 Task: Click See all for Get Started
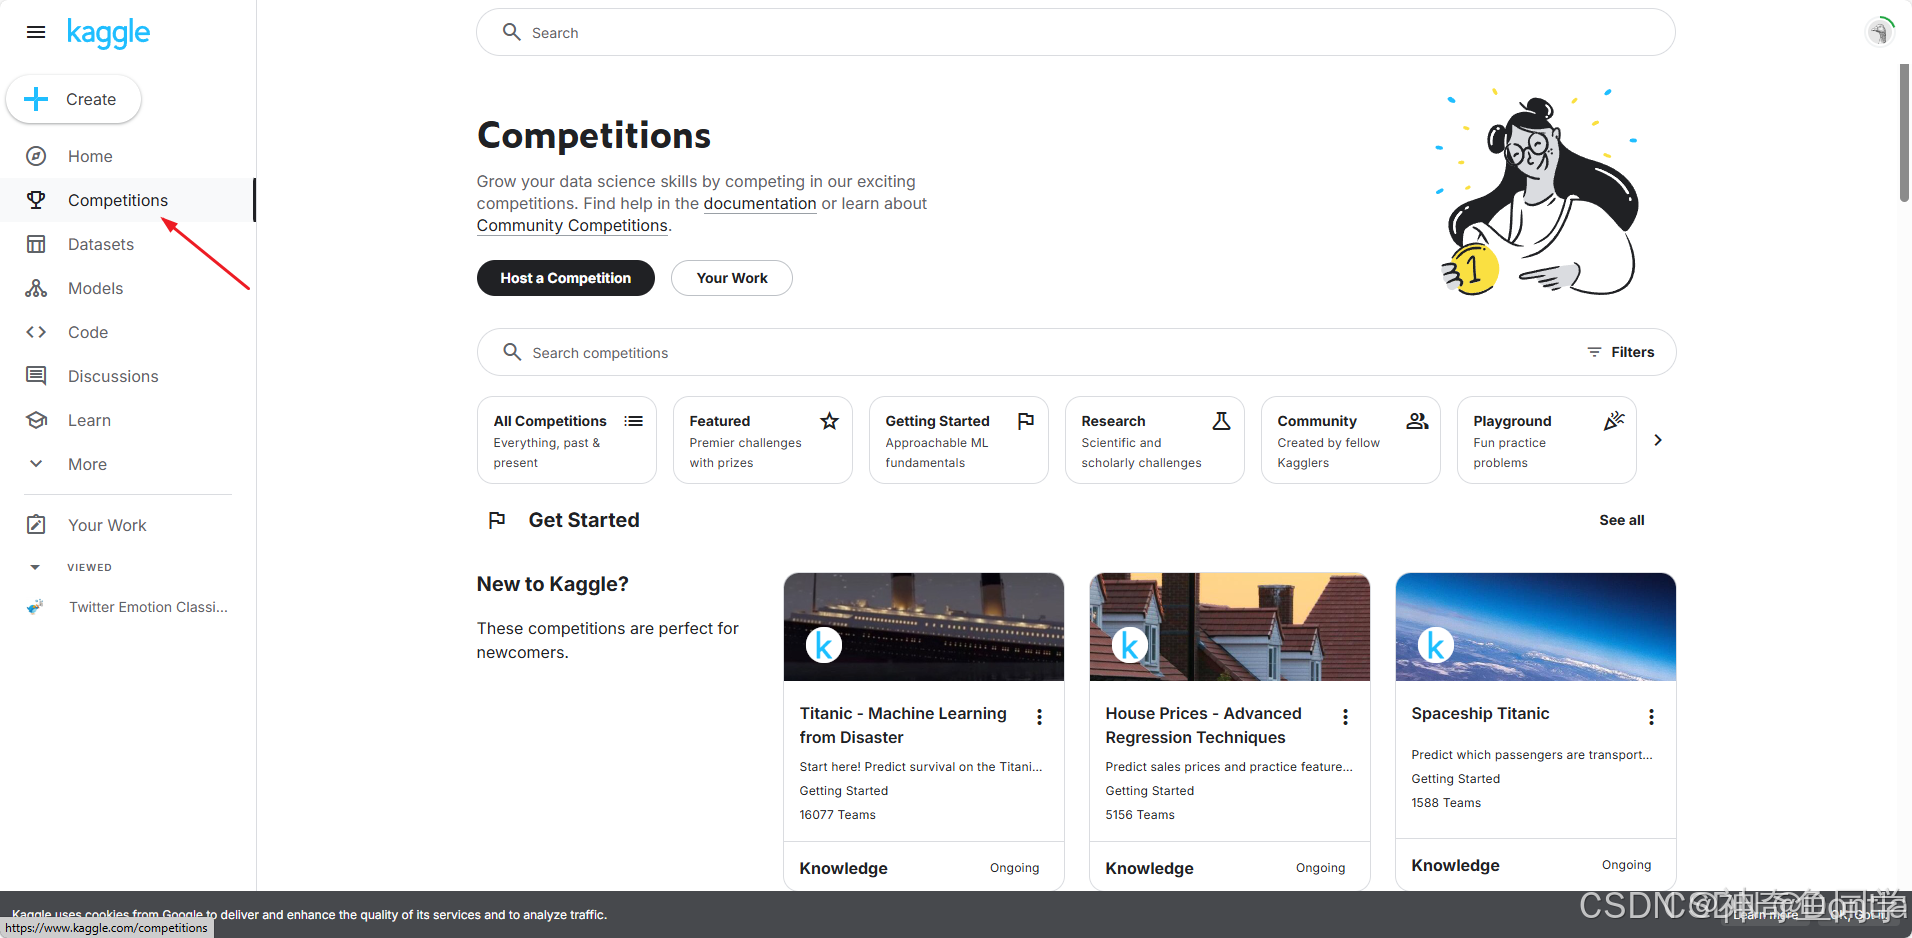1622,520
